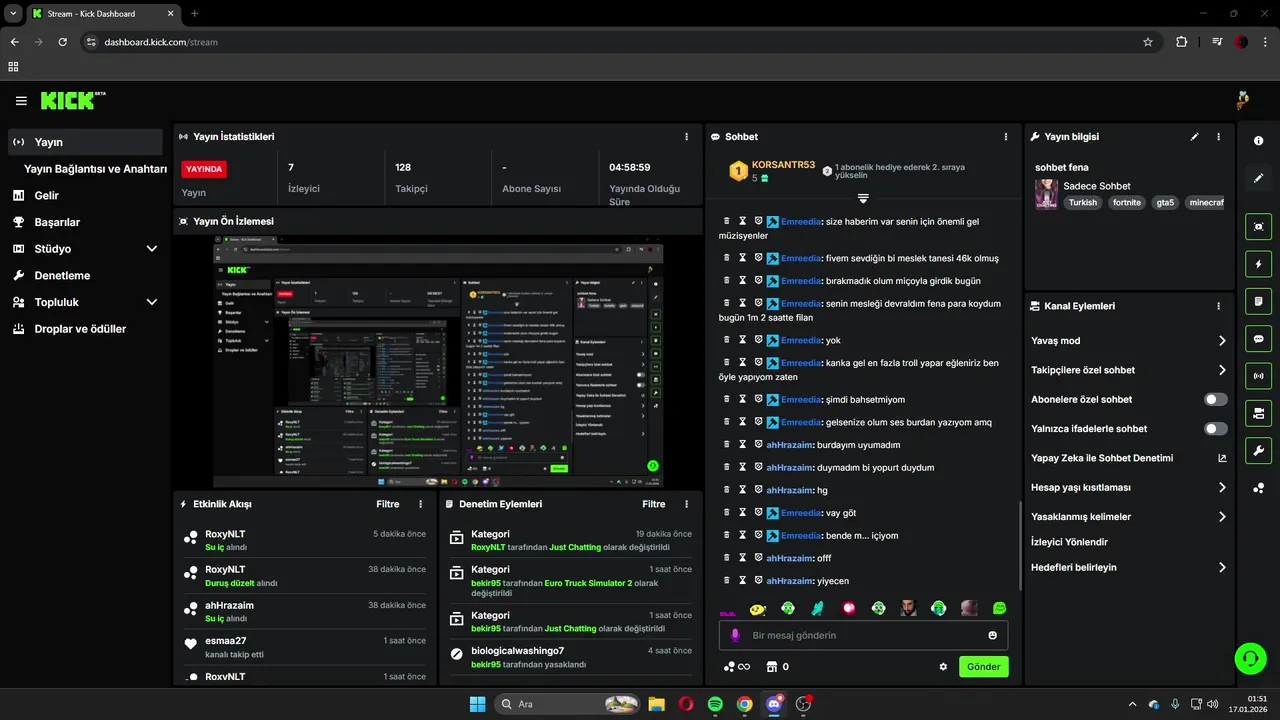Insert the green smiley blob emote
1280x720 pixels.
point(999,608)
